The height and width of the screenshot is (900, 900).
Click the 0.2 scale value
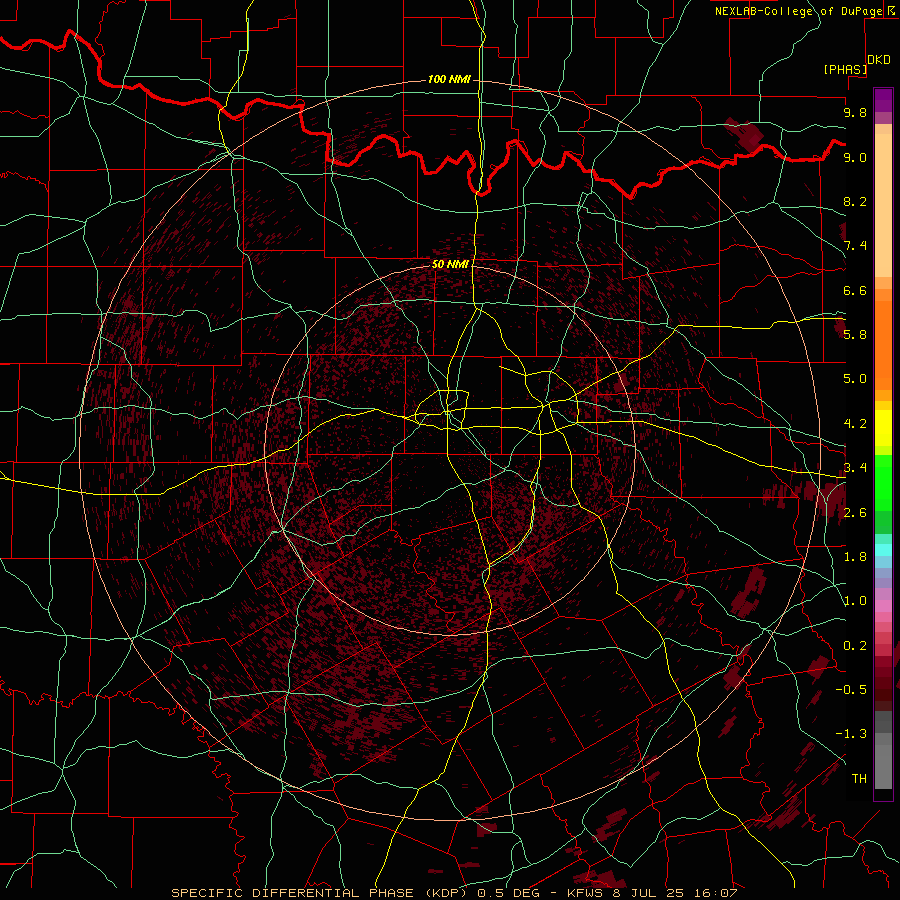[x=855, y=646]
